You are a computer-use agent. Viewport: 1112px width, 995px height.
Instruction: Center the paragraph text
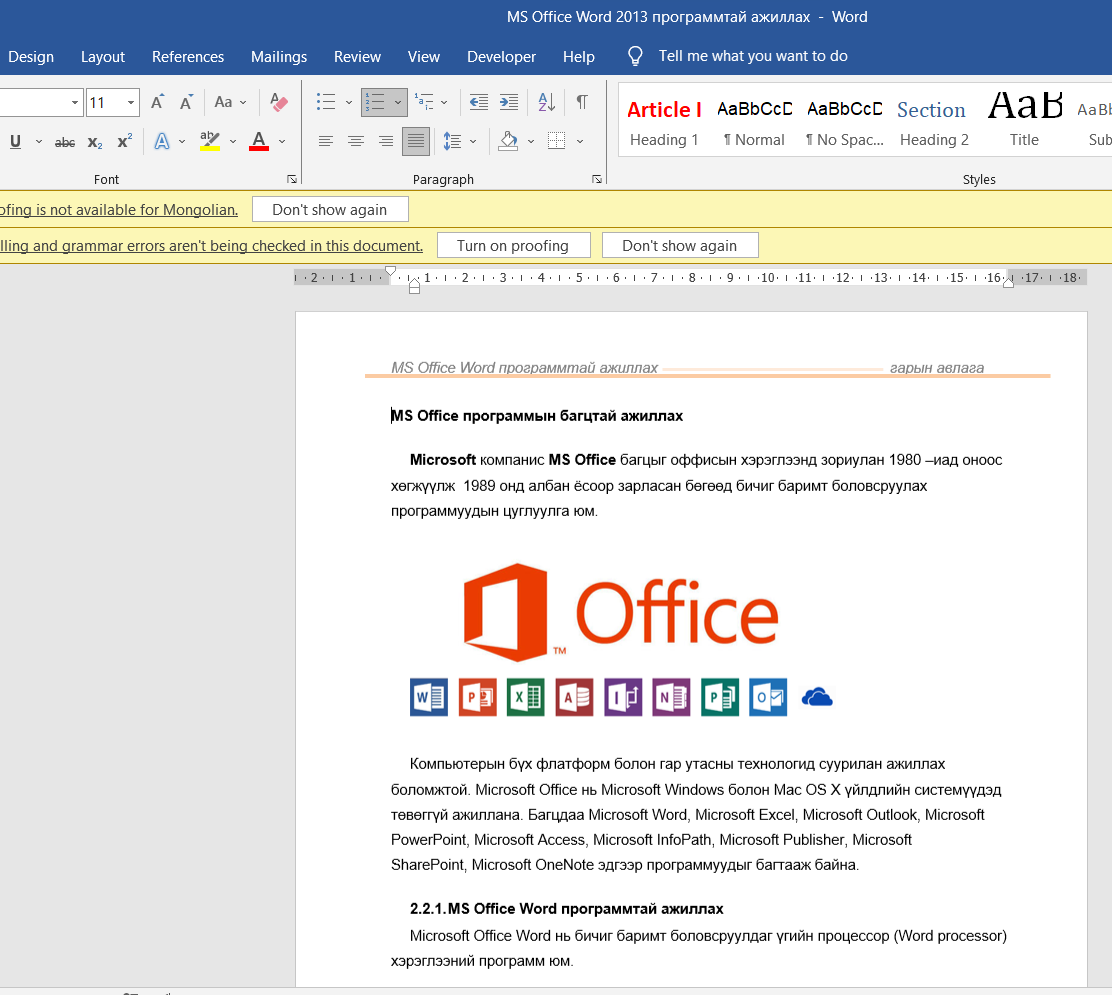pyautogui.click(x=355, y=141)
